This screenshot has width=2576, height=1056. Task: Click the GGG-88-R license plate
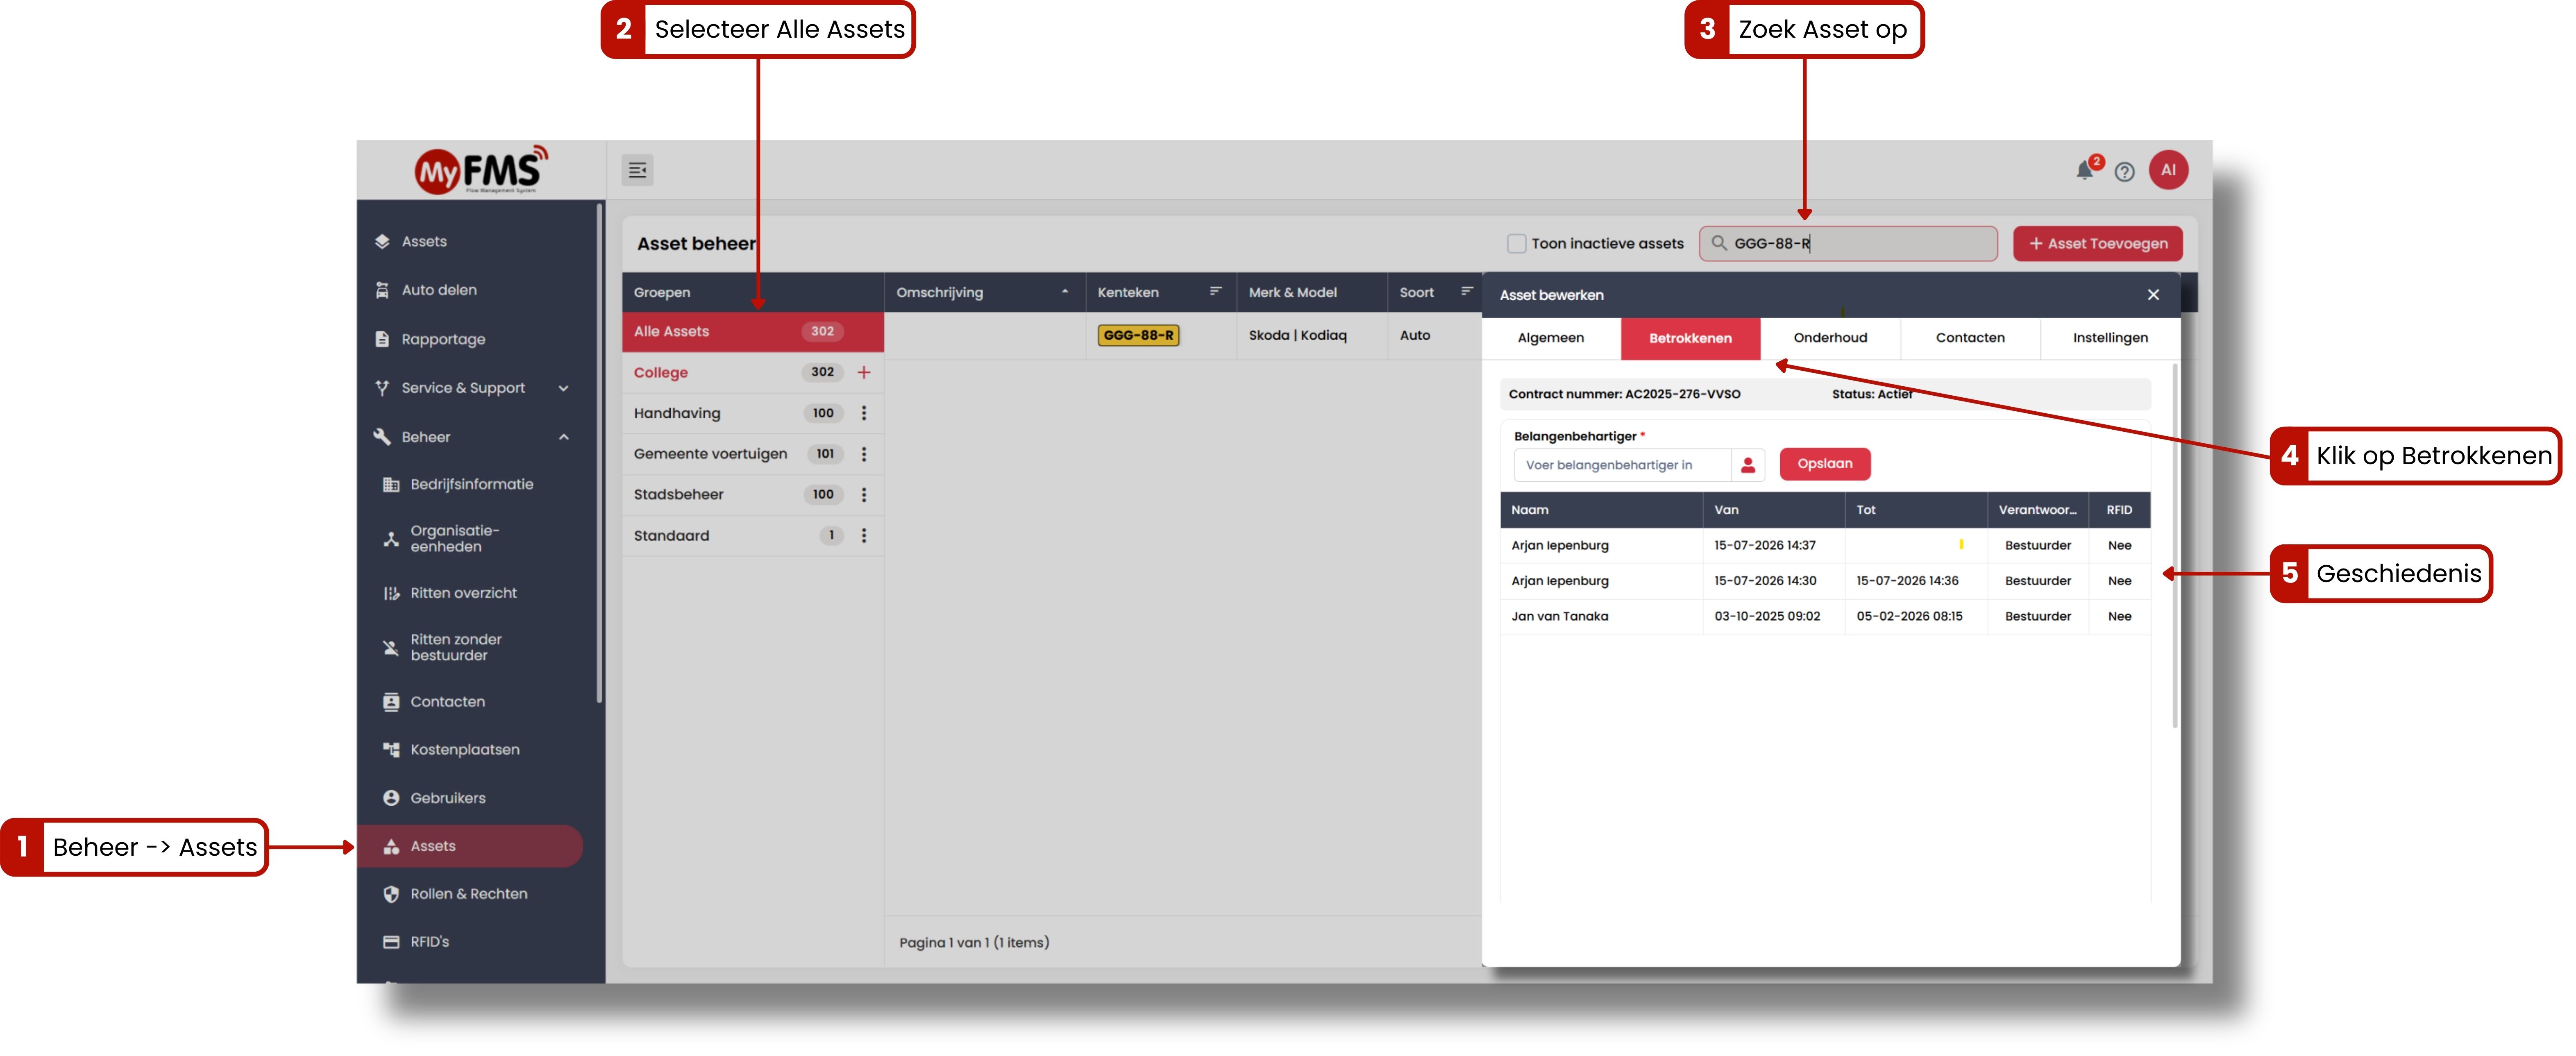1138,335
